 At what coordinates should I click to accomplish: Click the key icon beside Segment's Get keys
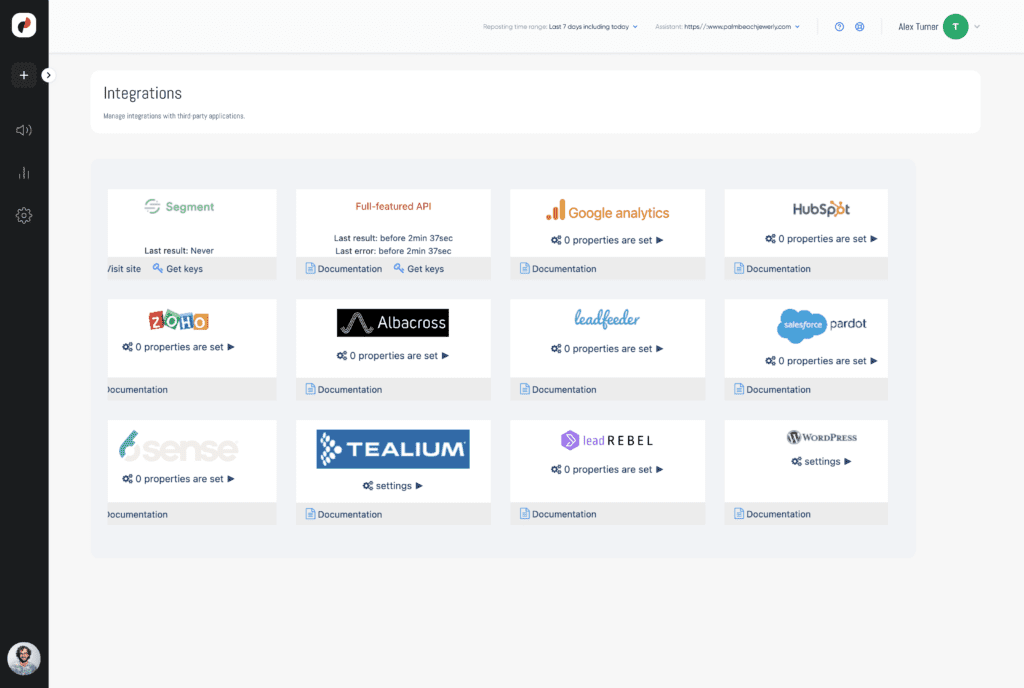[158, 268]
